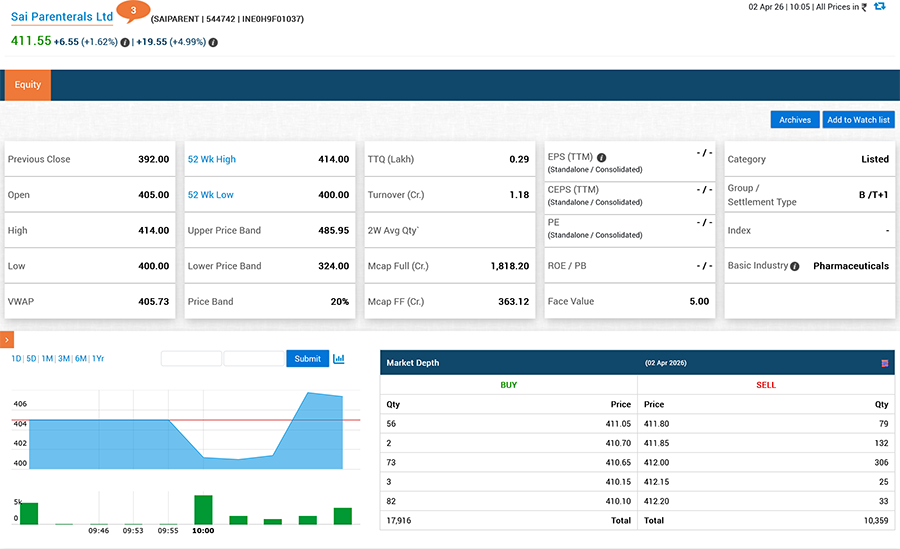Click the small icon in Market Depth header
The width and height of the screenshot is (900, 549).
coord(885,363)
